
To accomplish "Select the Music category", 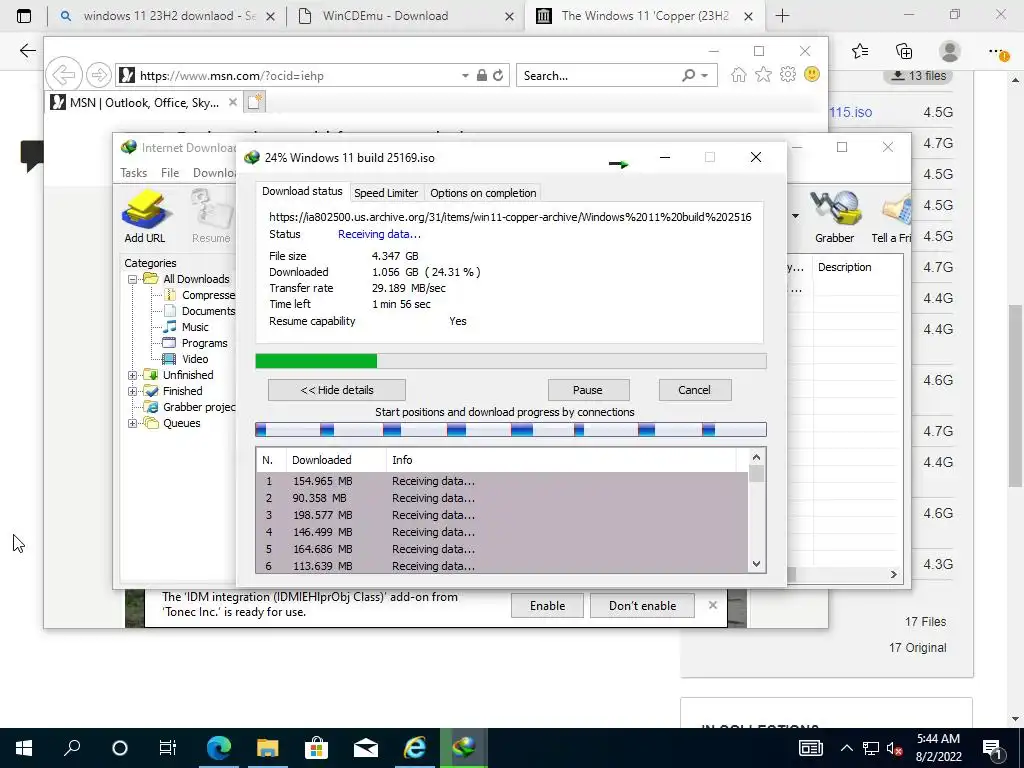I will click(186, 327).
